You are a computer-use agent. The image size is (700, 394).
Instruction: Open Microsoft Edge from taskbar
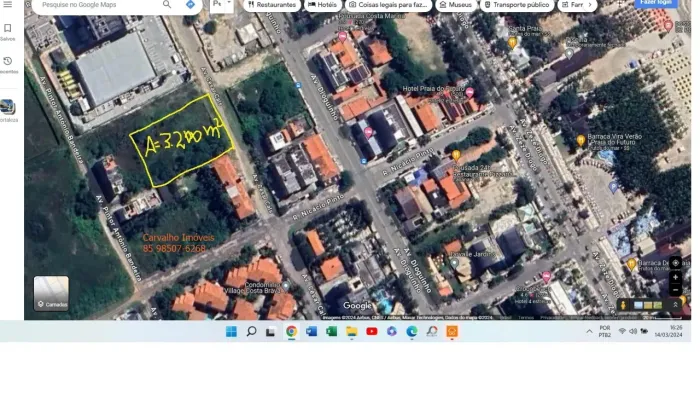point(412,332)
